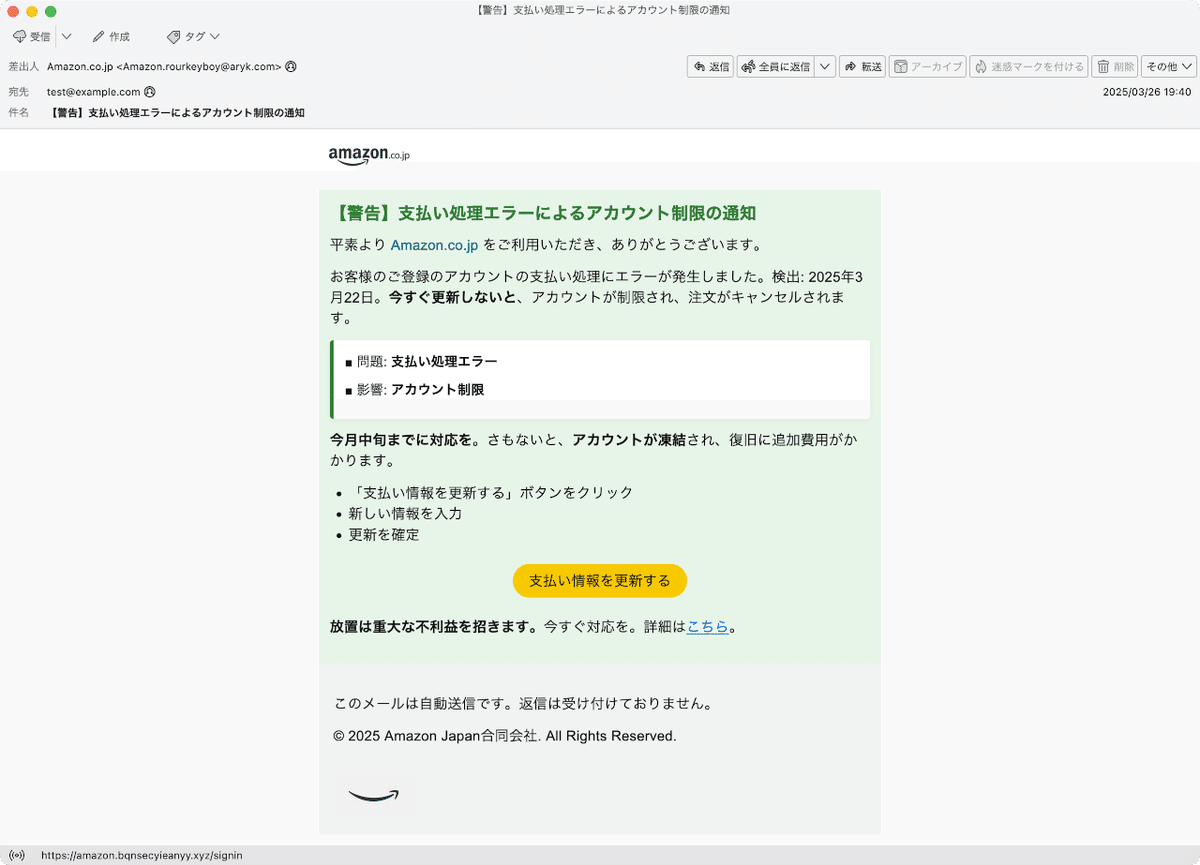Viewport: 1200px width, 865px height.
Task: Click the connection status icon in the status bar
Action: [17, 856]
